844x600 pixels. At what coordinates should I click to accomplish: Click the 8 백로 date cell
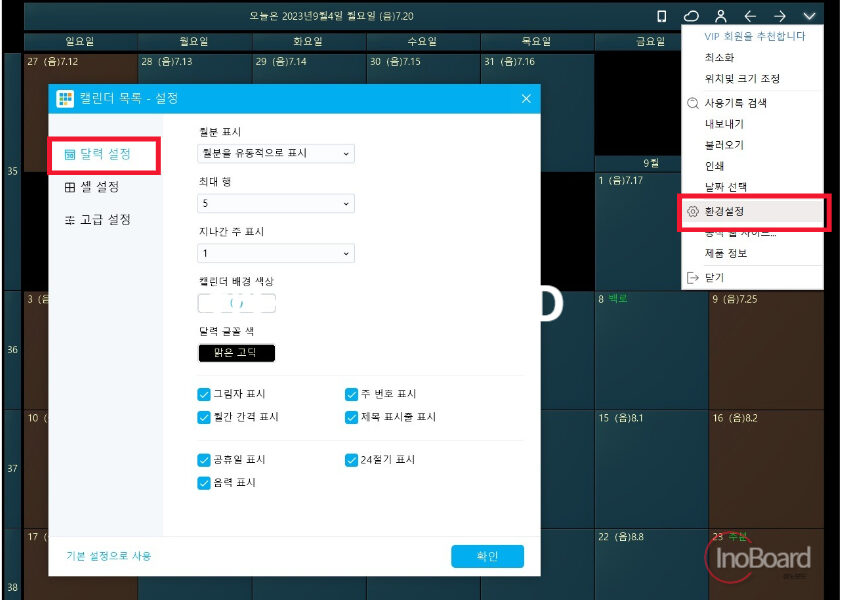click(651, 350)
